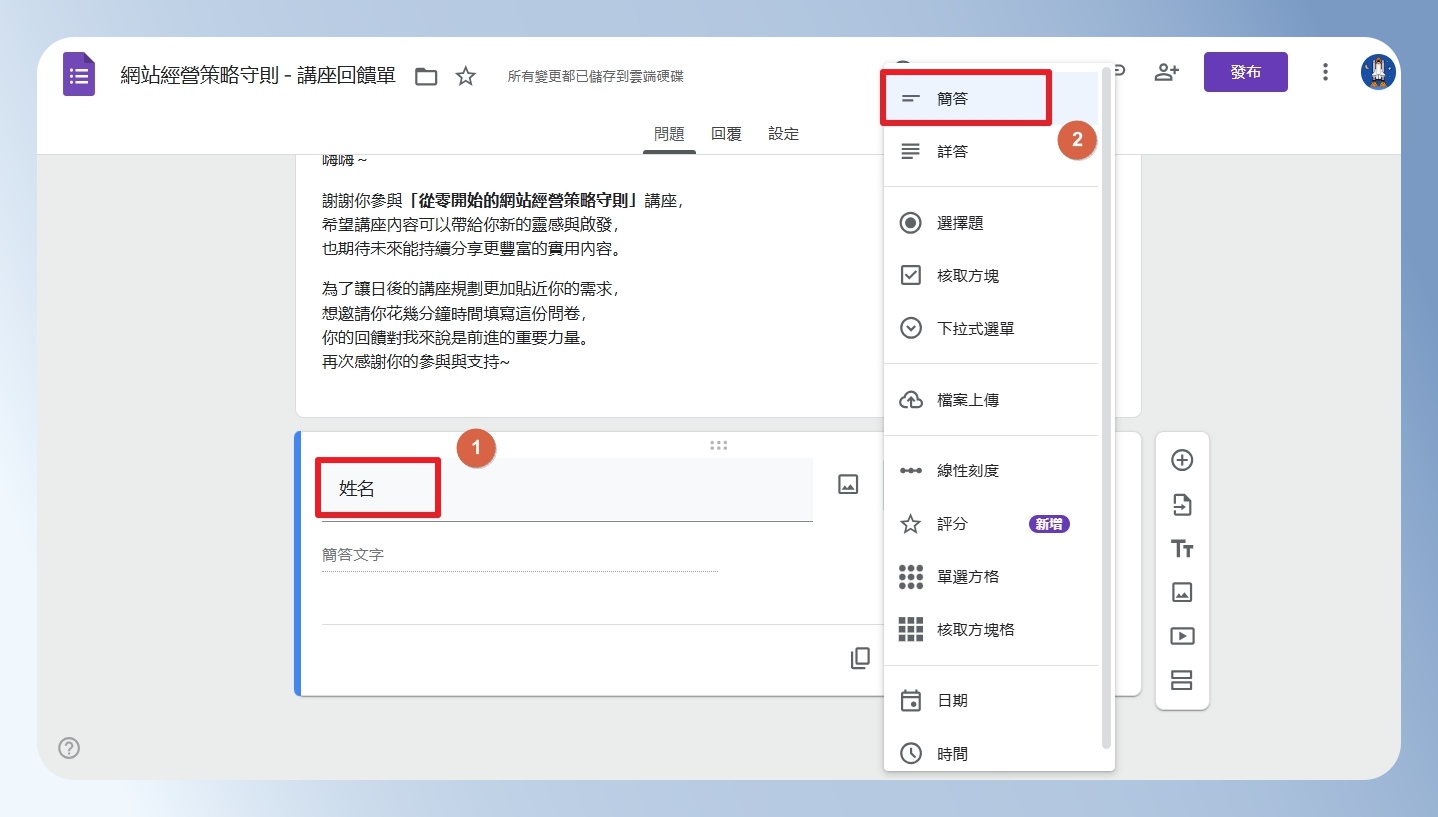Add a video from the side toolbar
Image resolution: width=1438 pixels, height=817 pixels.
(x=1182, y=636)
